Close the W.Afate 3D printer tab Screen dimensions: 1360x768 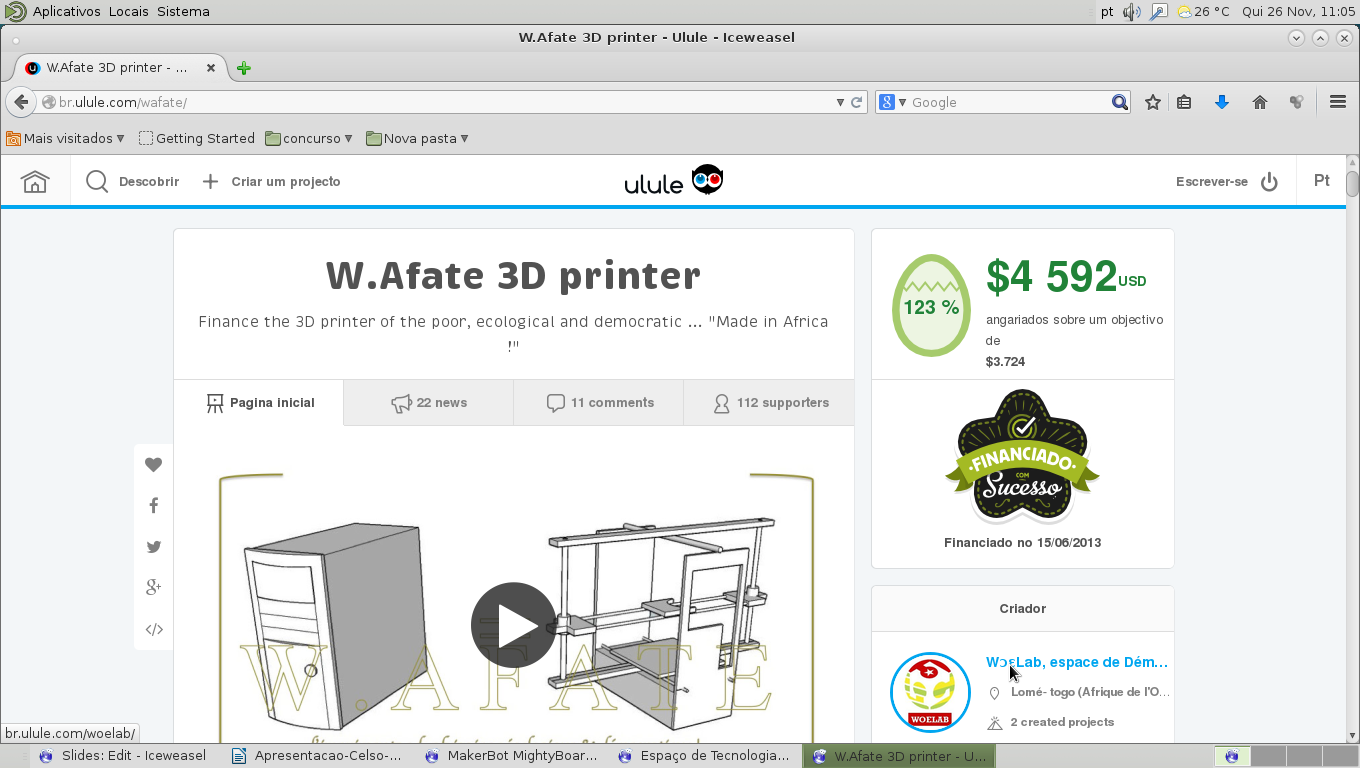point(210,68)
